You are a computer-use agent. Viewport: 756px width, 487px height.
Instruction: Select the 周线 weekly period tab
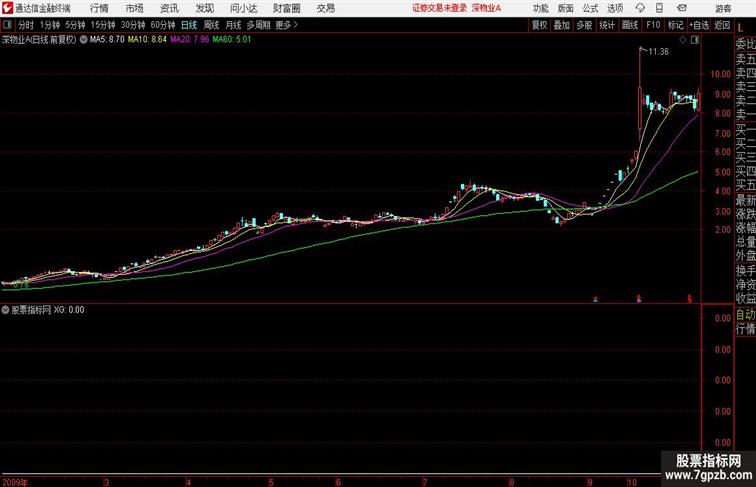[211, 25]
